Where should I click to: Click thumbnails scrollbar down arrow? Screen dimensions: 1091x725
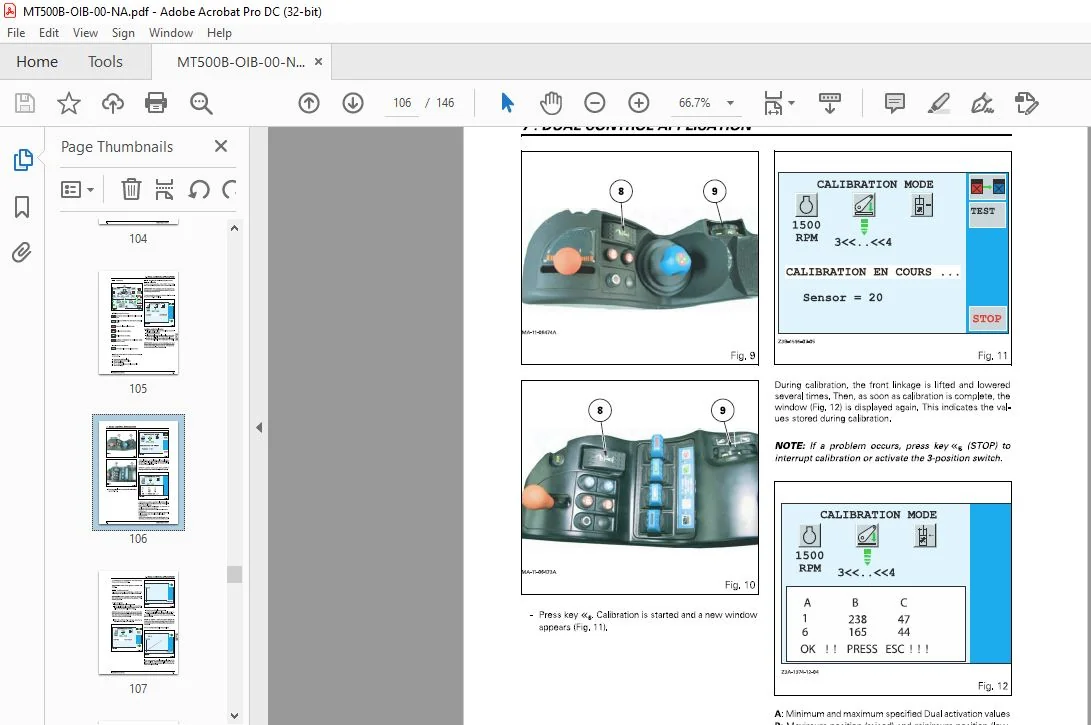(x=234, y=715)
